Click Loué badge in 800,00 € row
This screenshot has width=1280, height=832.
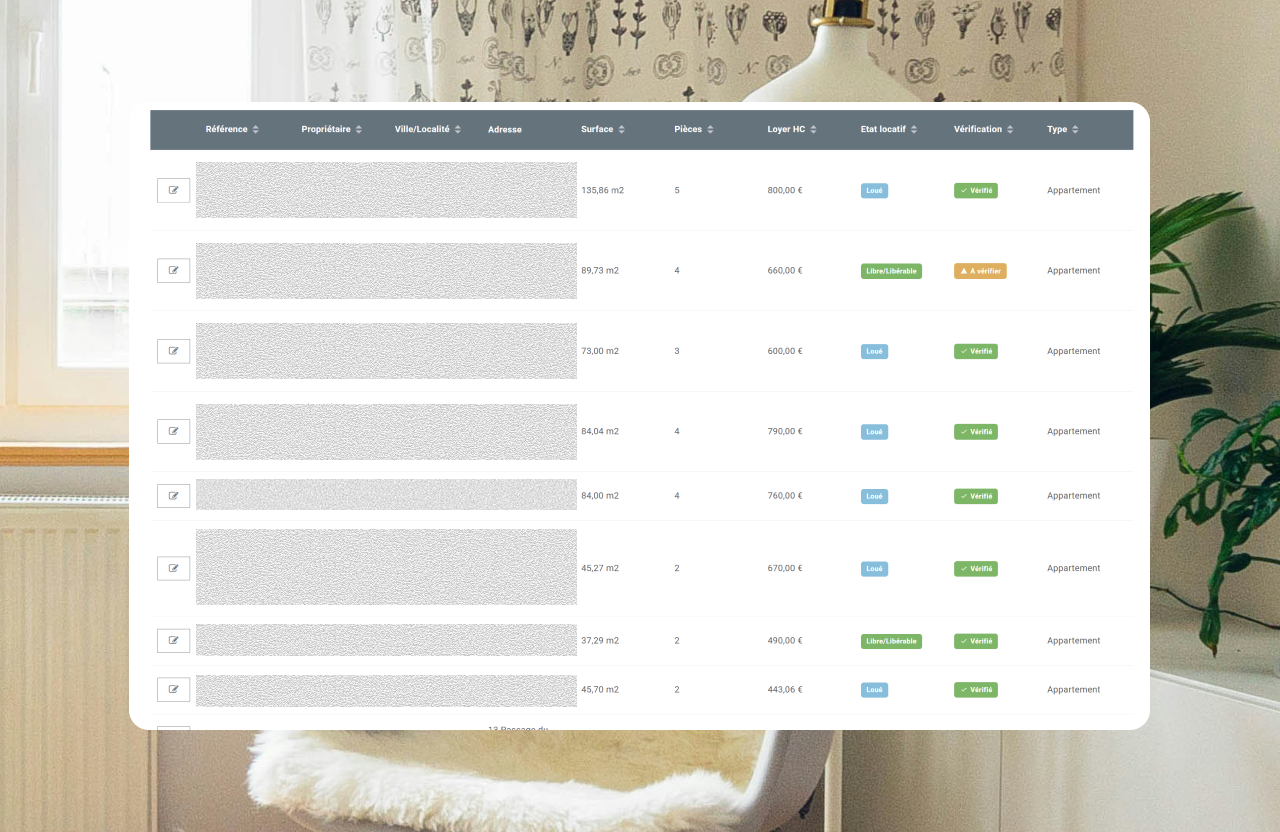874,190
